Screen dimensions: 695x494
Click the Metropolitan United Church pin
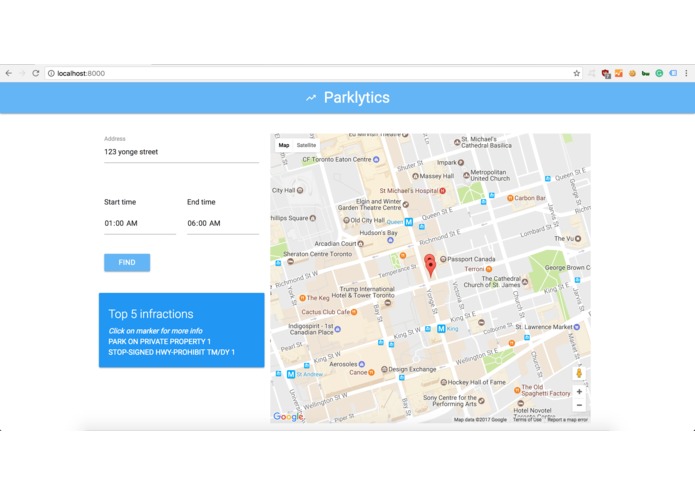coord(466,175)
